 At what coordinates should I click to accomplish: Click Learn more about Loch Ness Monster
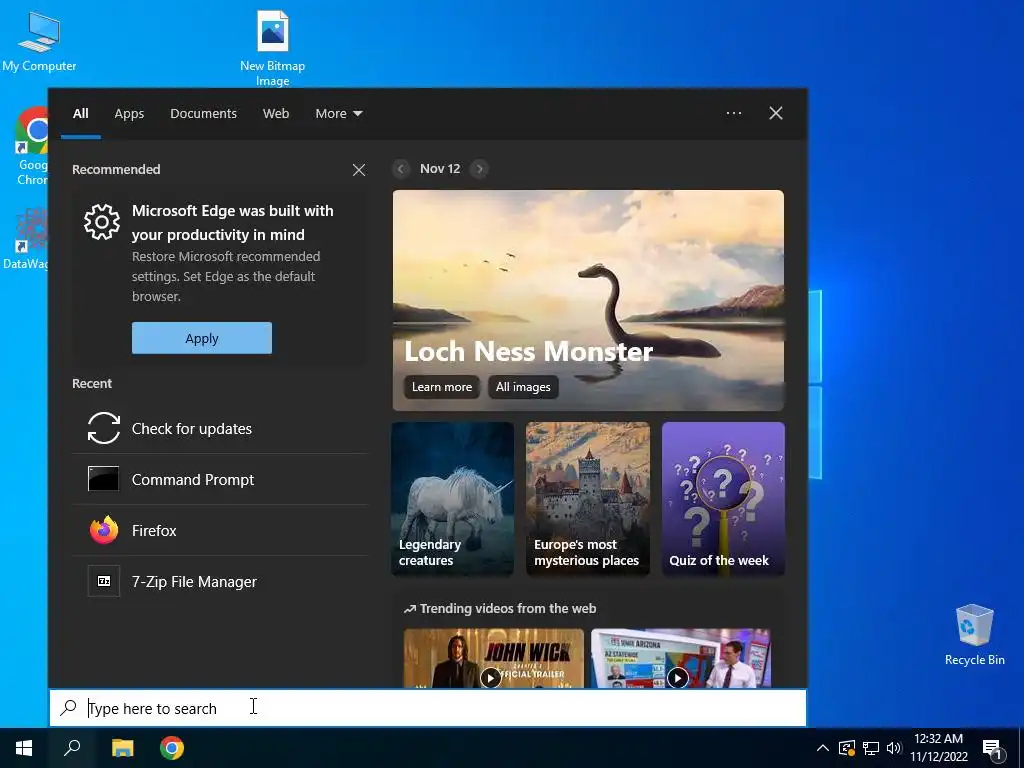441,387
